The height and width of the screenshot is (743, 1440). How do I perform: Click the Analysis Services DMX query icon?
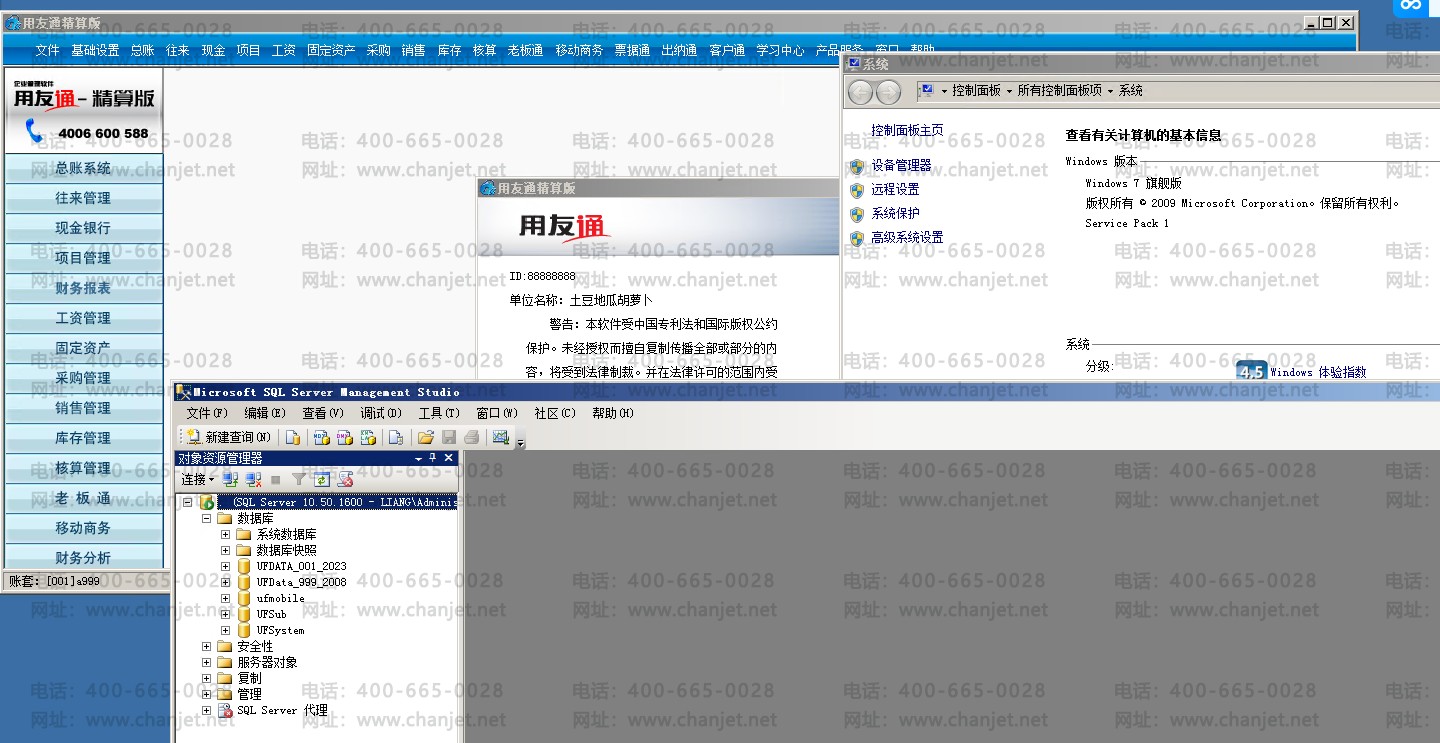344,437
